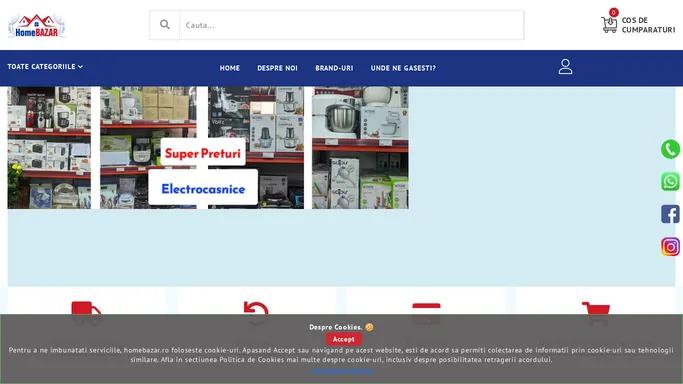Viewport: 683px width, 384px height.
Task: Accept cookies with Accept button
Action: [x=344, y=339]
